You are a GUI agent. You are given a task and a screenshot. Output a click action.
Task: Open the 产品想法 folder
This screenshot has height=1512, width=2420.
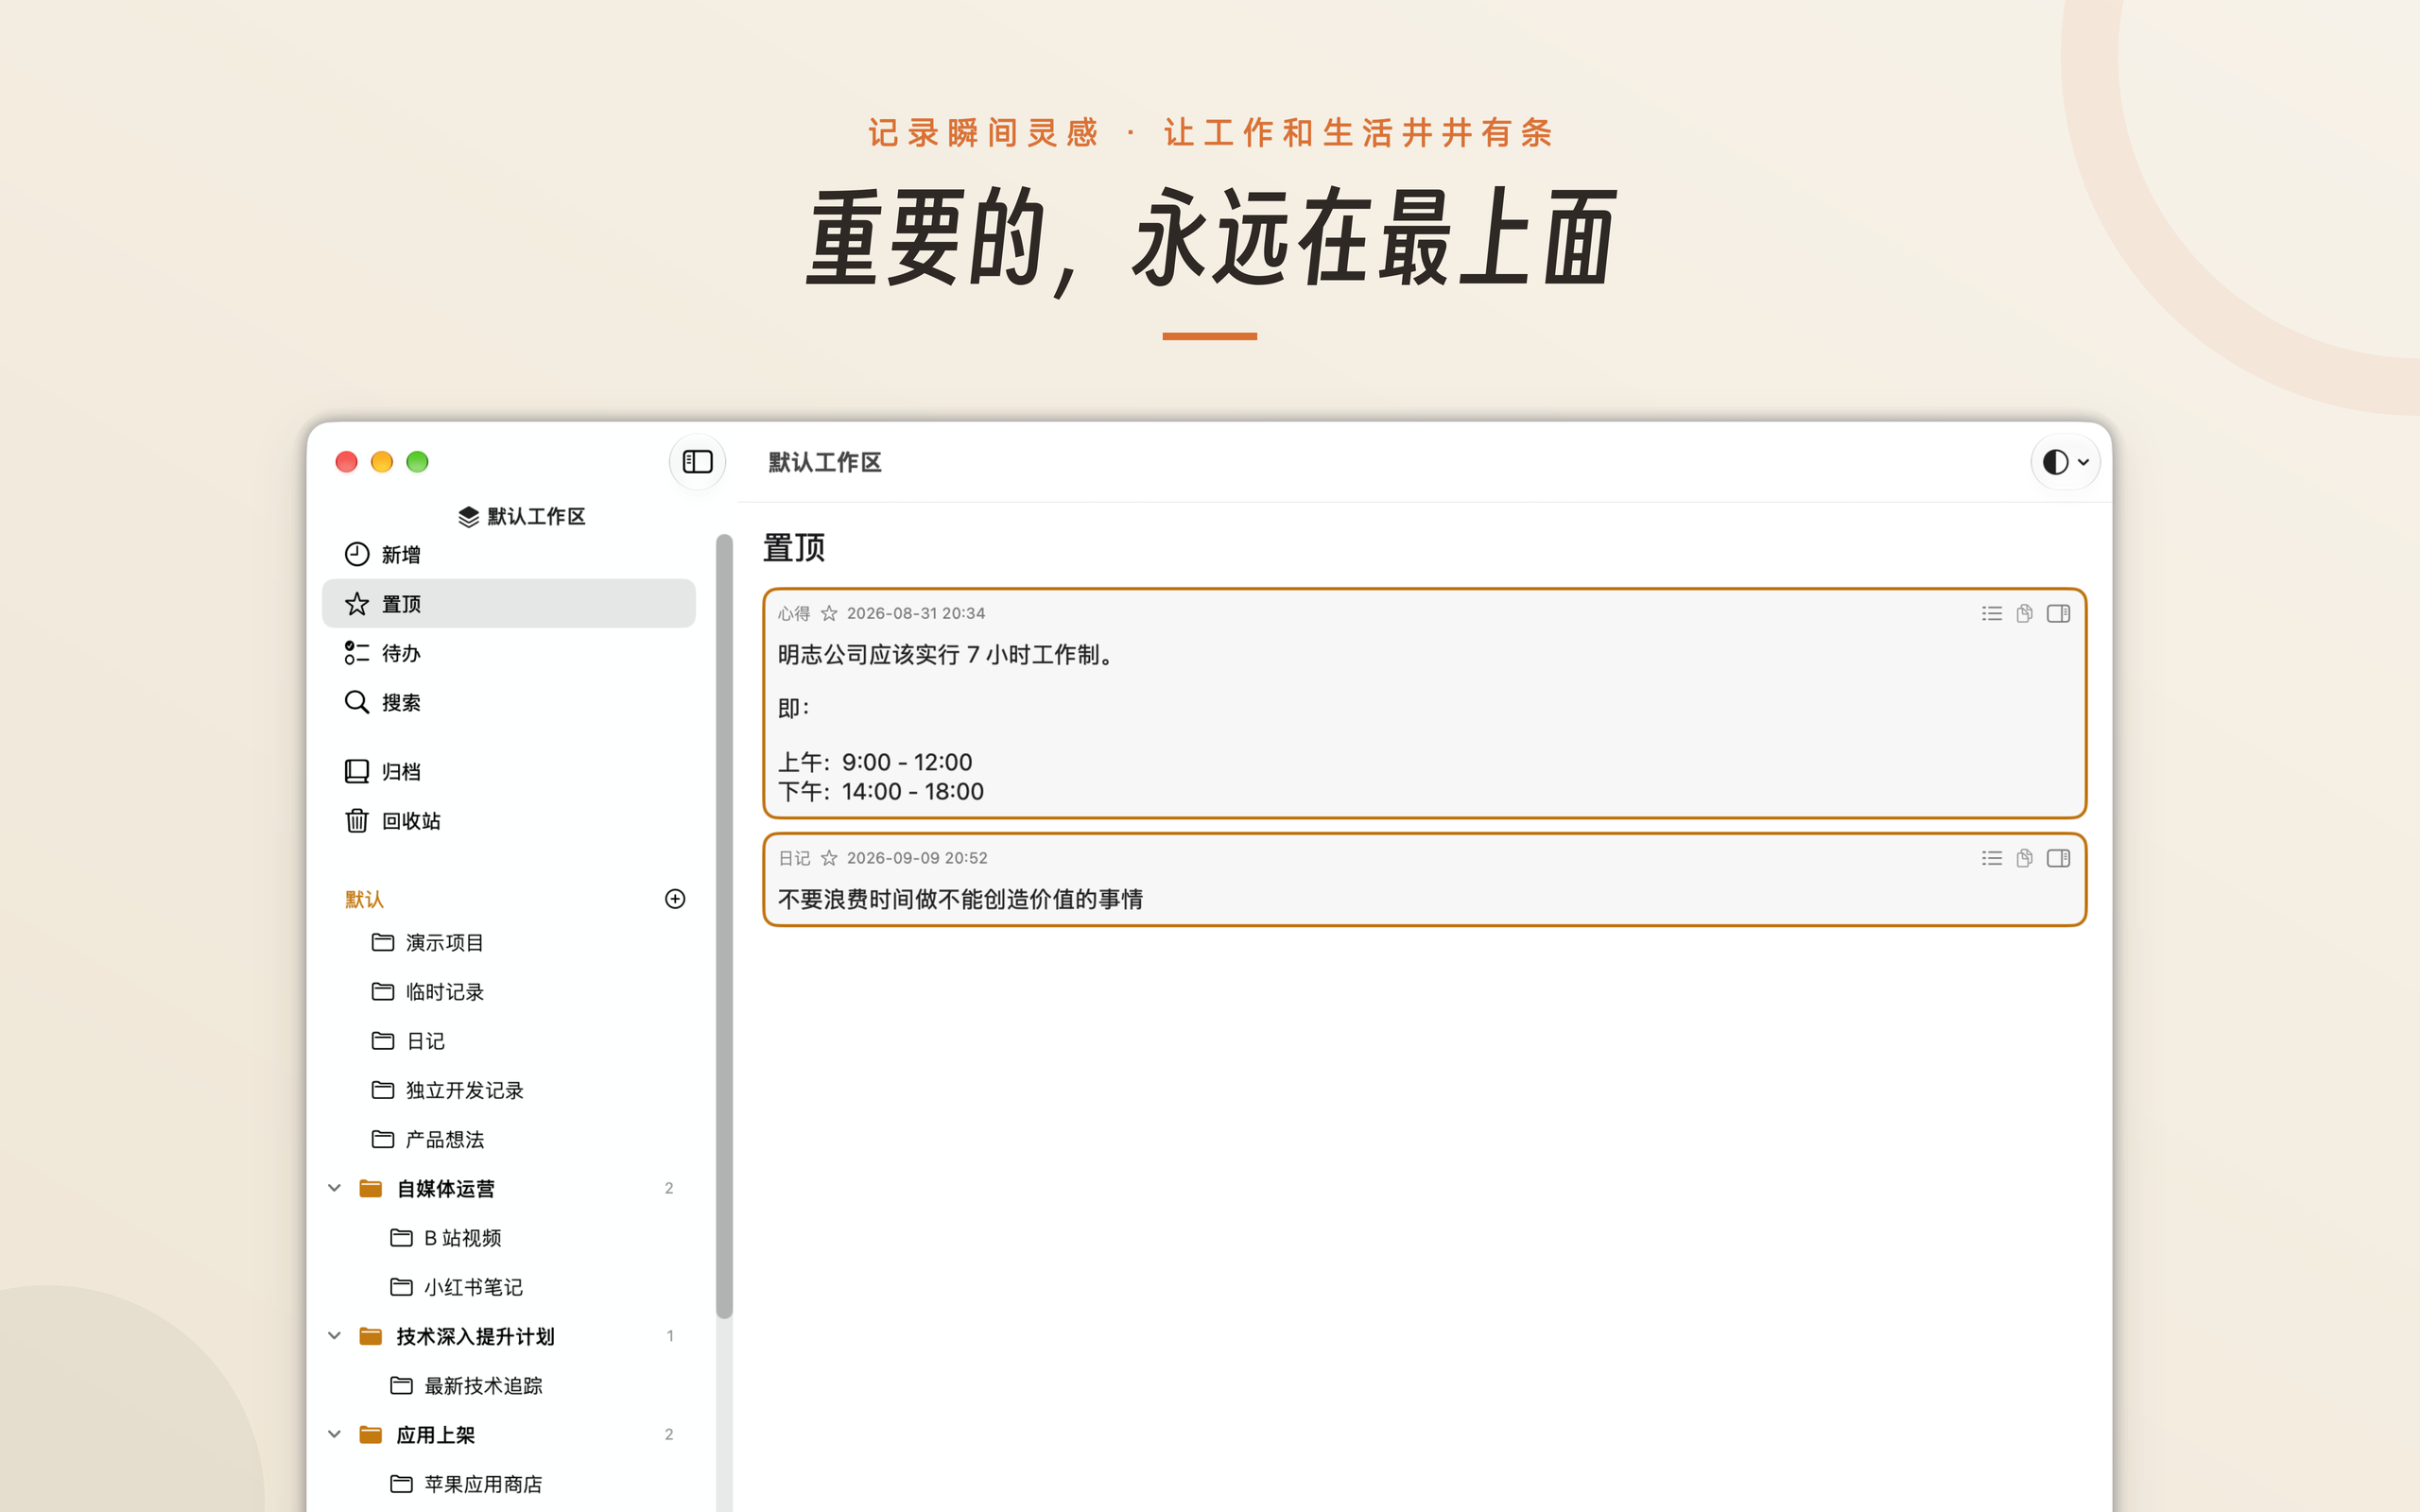(509, 1139)
